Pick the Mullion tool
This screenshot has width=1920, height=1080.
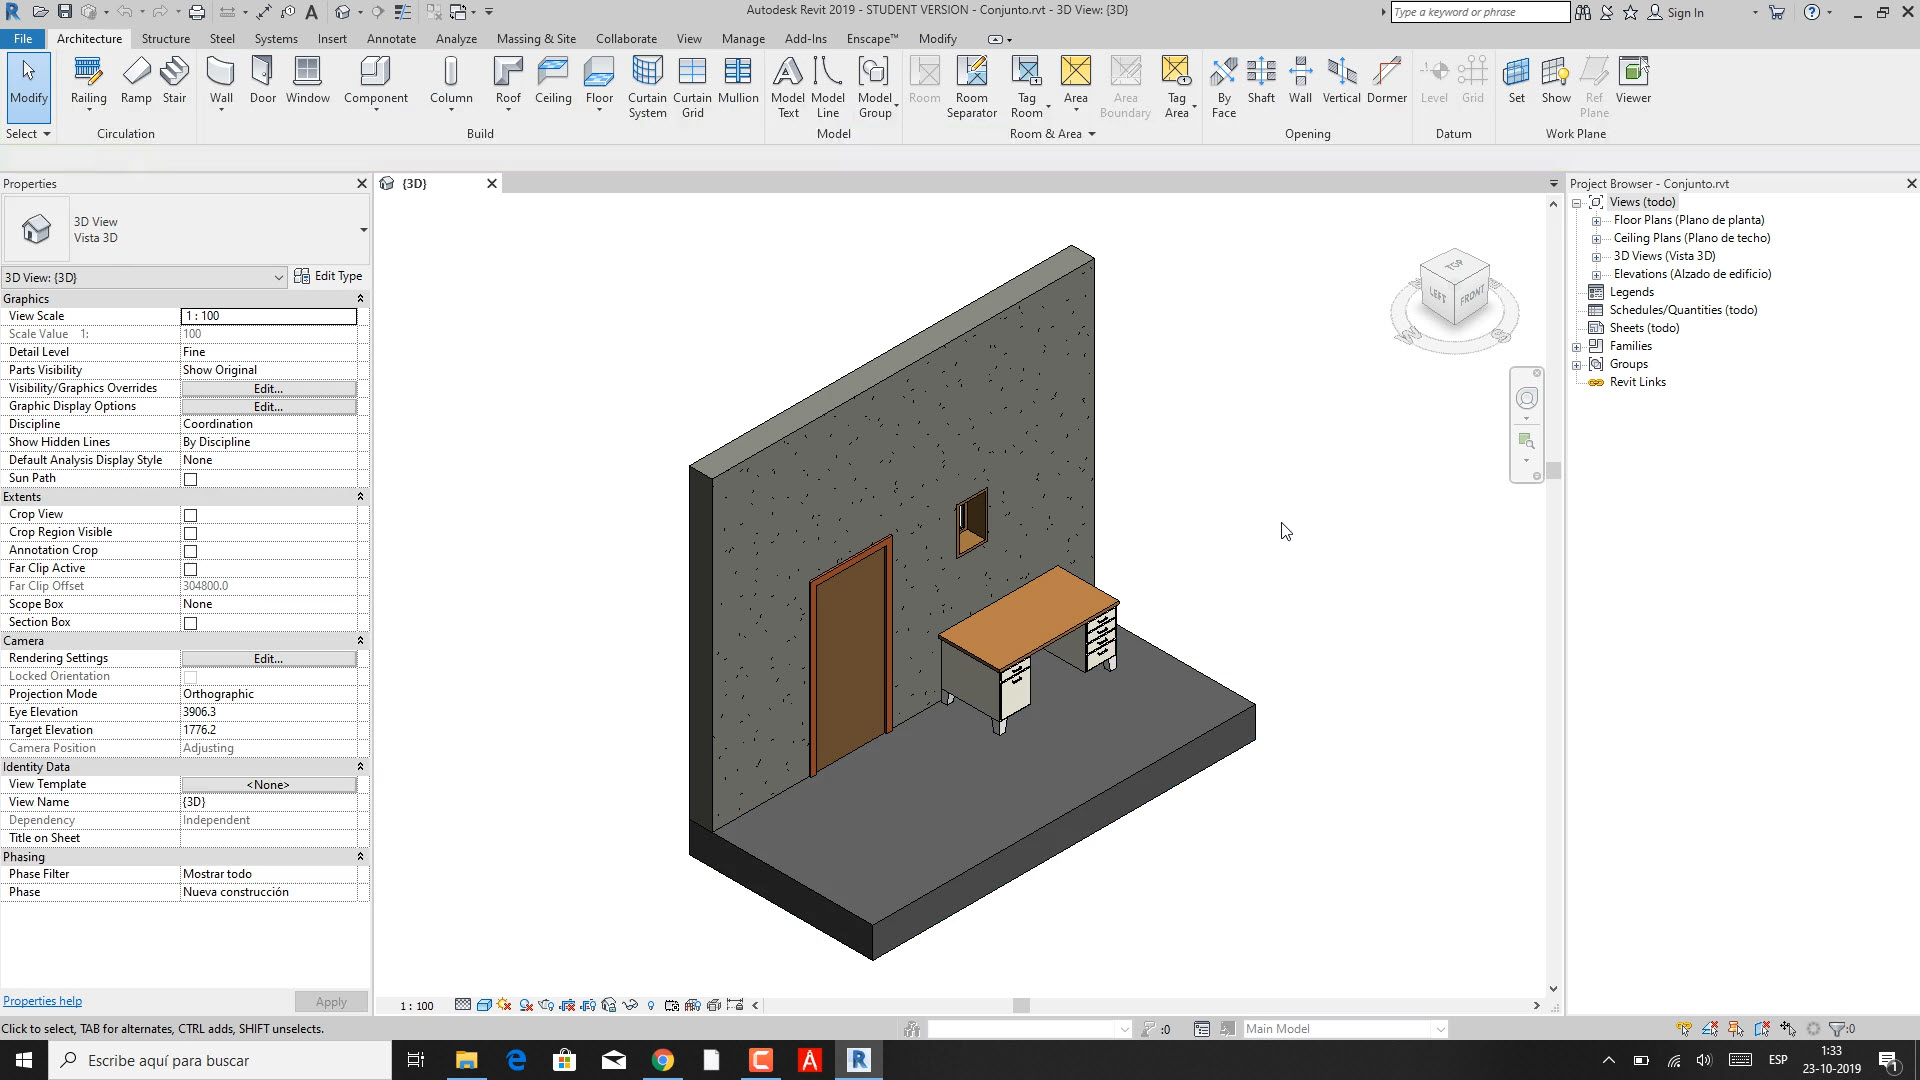[x=738, y=81]
